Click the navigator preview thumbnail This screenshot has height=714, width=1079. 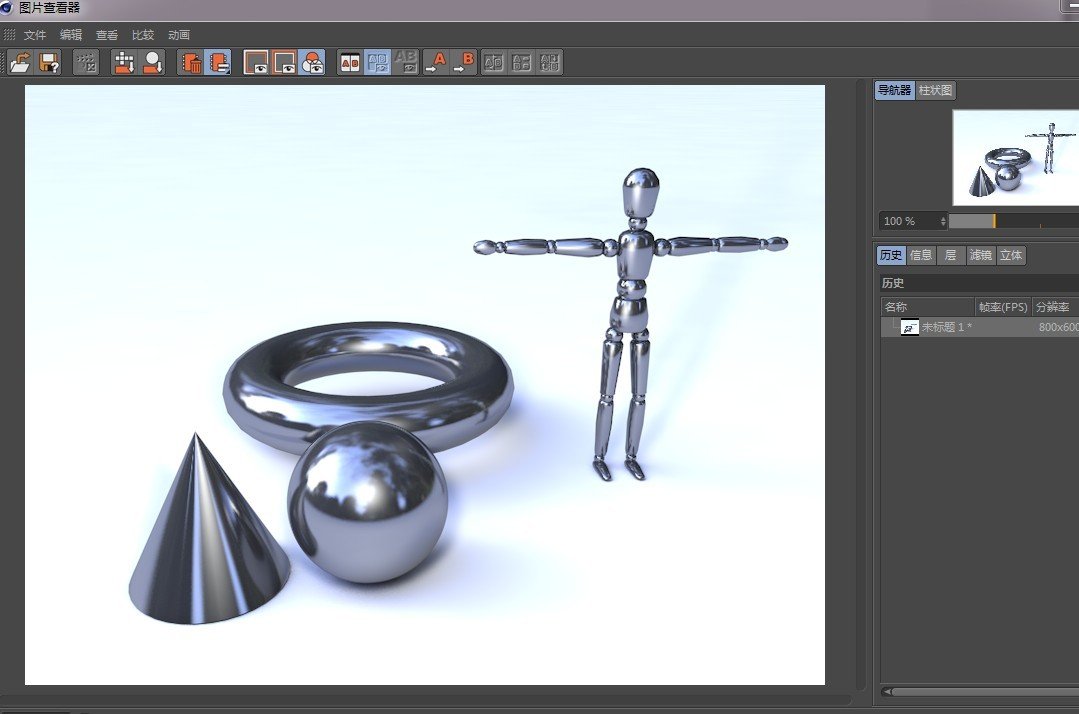1015,156
